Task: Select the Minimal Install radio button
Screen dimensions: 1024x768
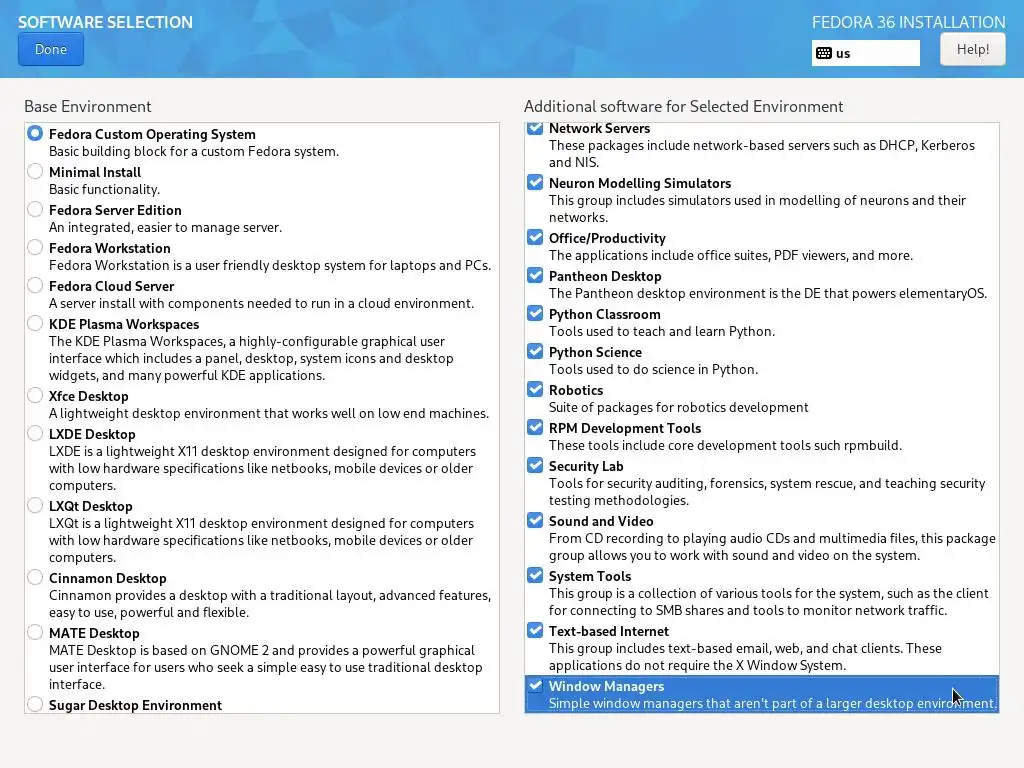Action: coord(35,171)
